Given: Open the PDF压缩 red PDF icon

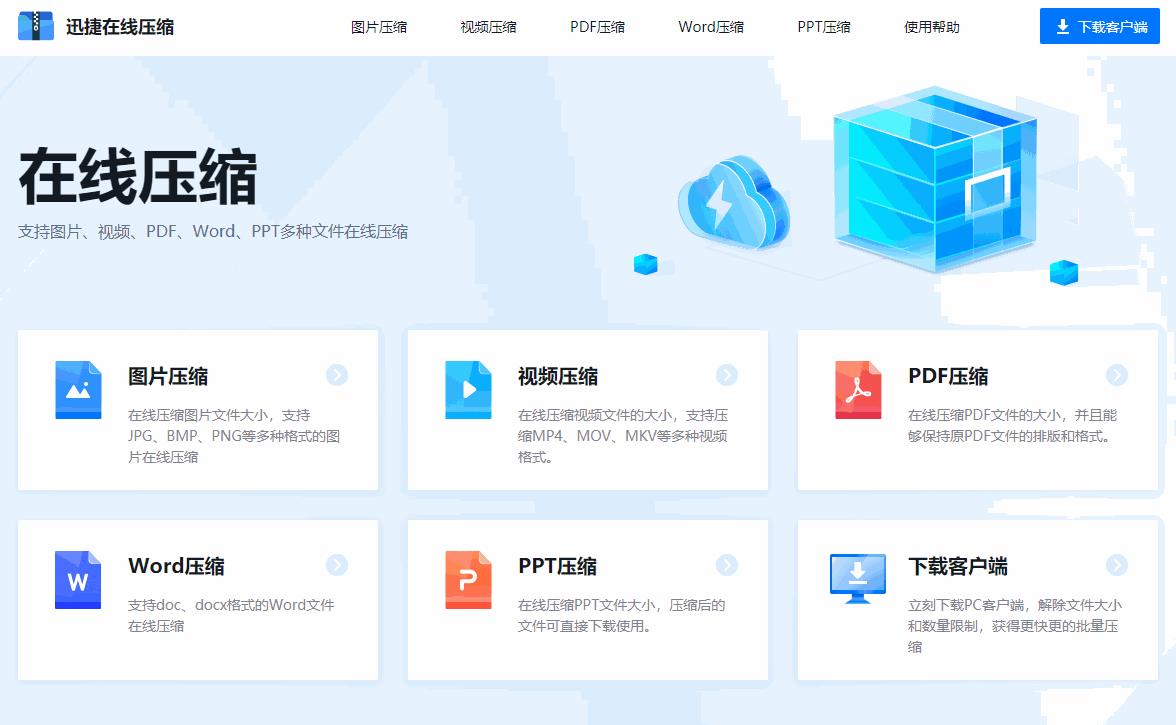Looking at the screenshot, I should (858, 389).
